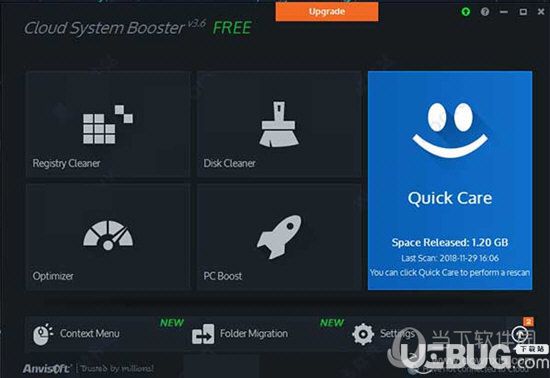
Task: Select the 'Optimizer' label text
Action: coord(53,276)
